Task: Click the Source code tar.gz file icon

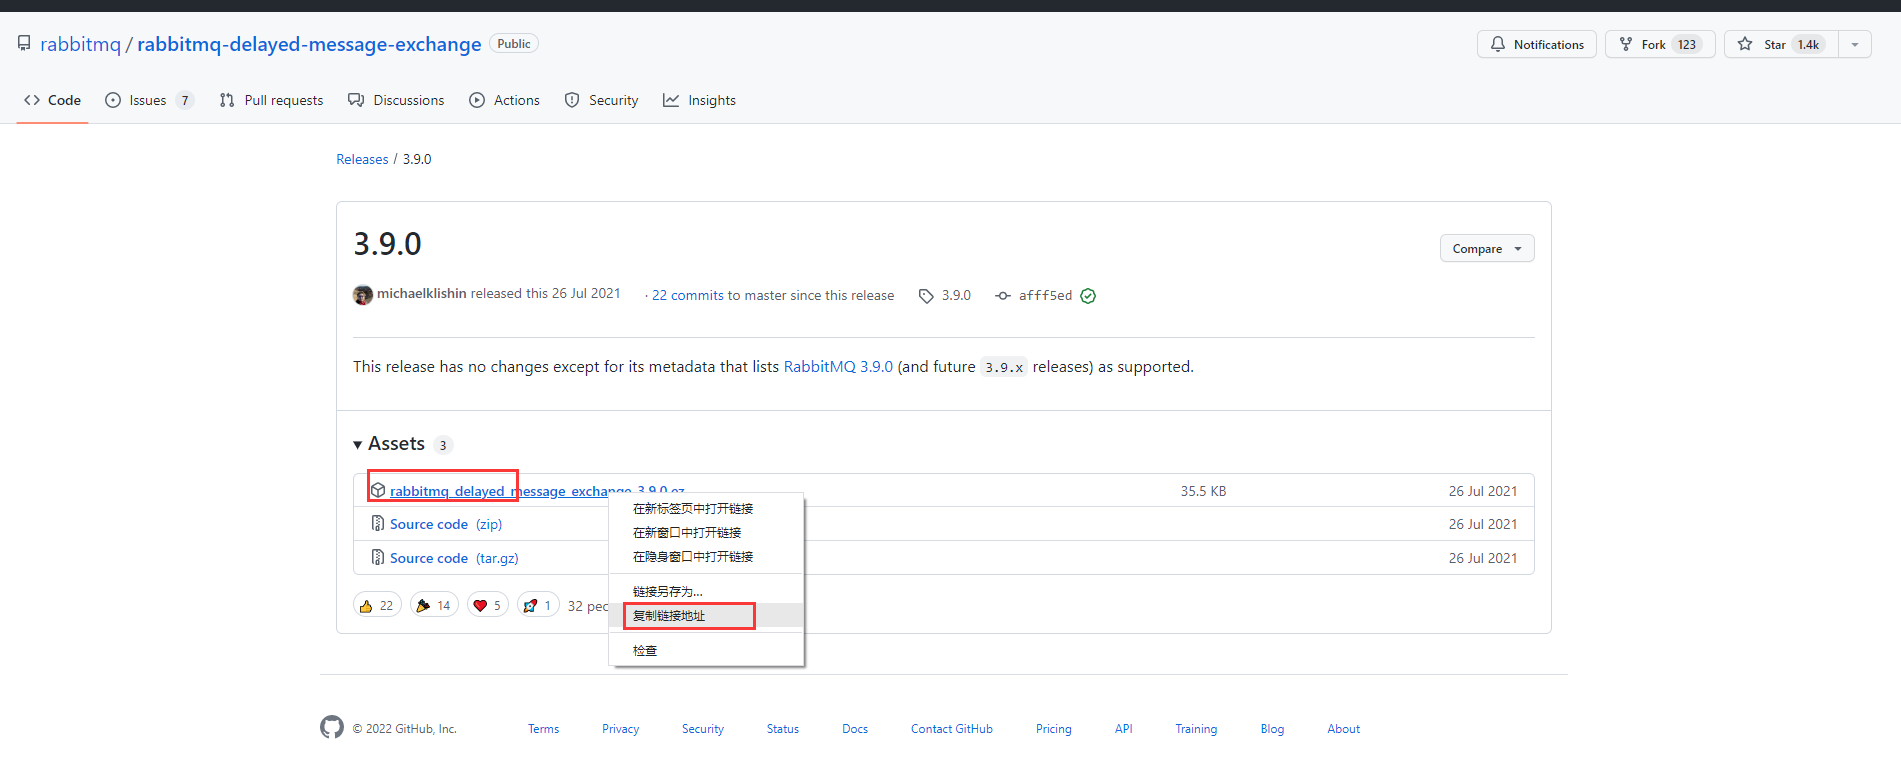Action: [x=378, y=558]
